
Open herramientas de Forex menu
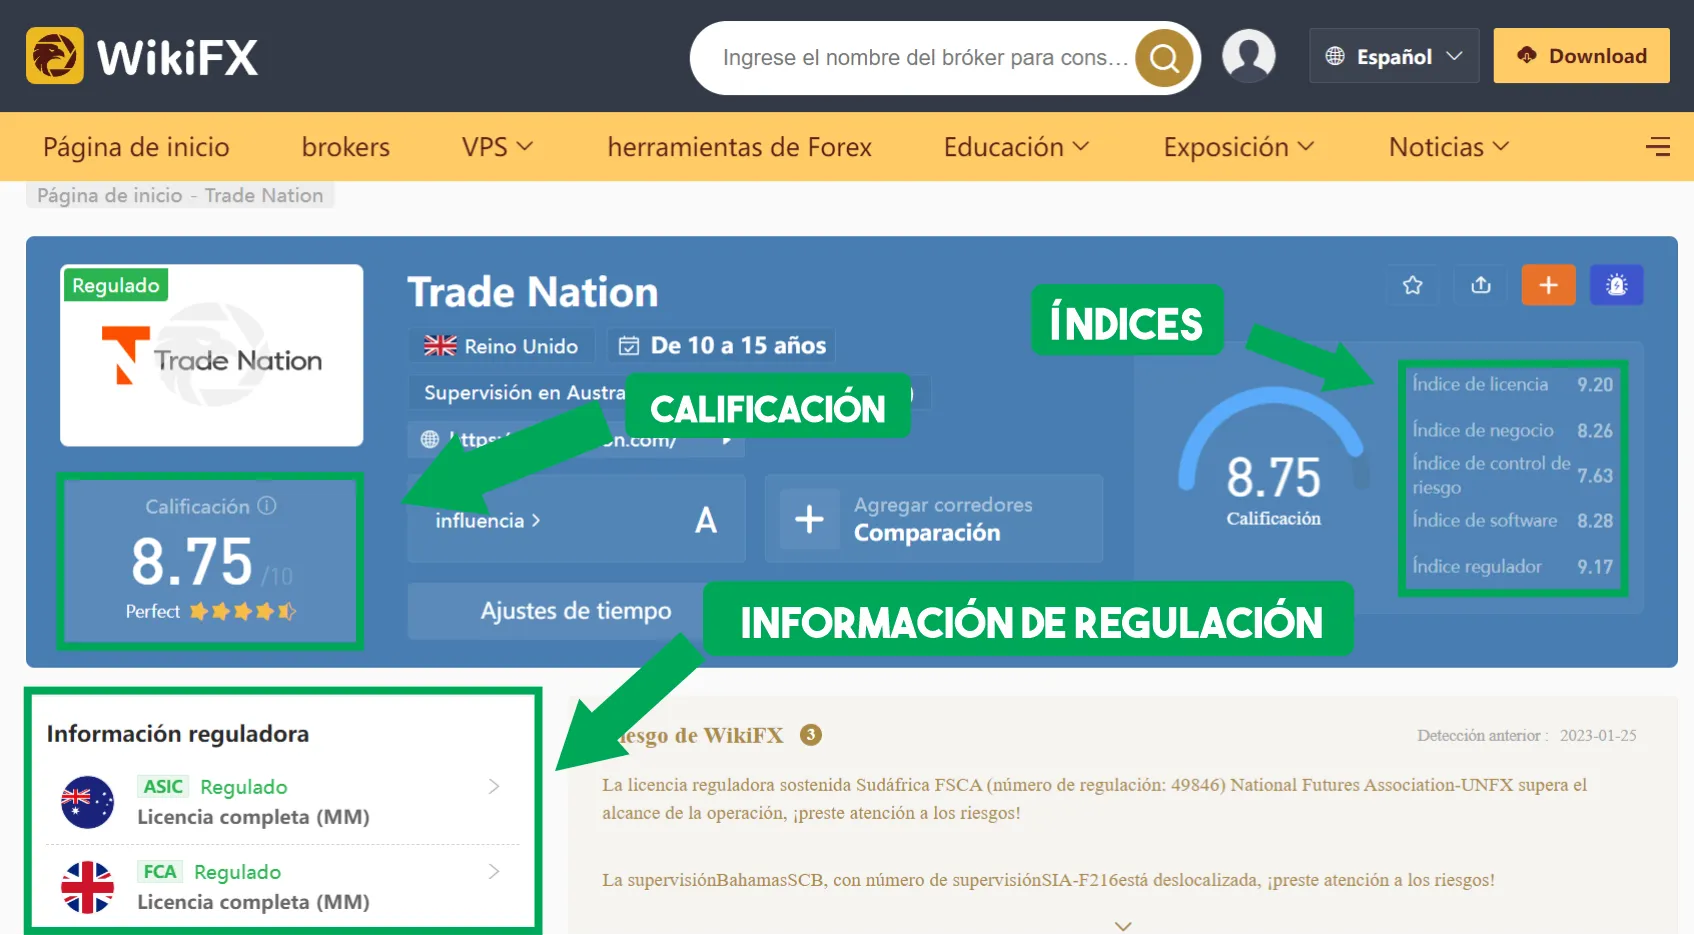pos(740,147)
